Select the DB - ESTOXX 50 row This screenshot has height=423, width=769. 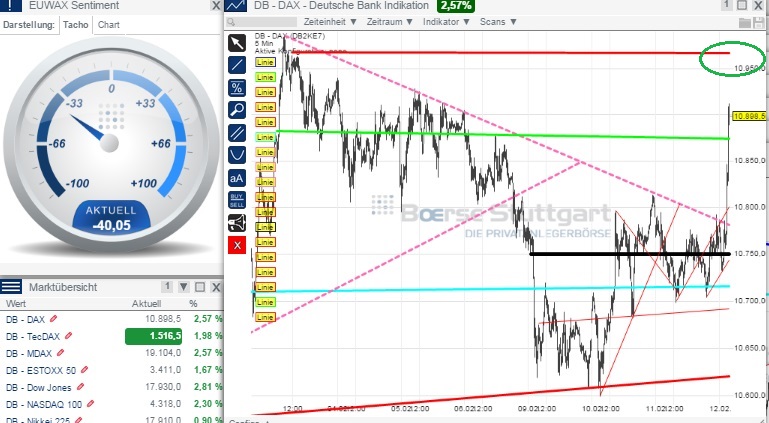112,370
